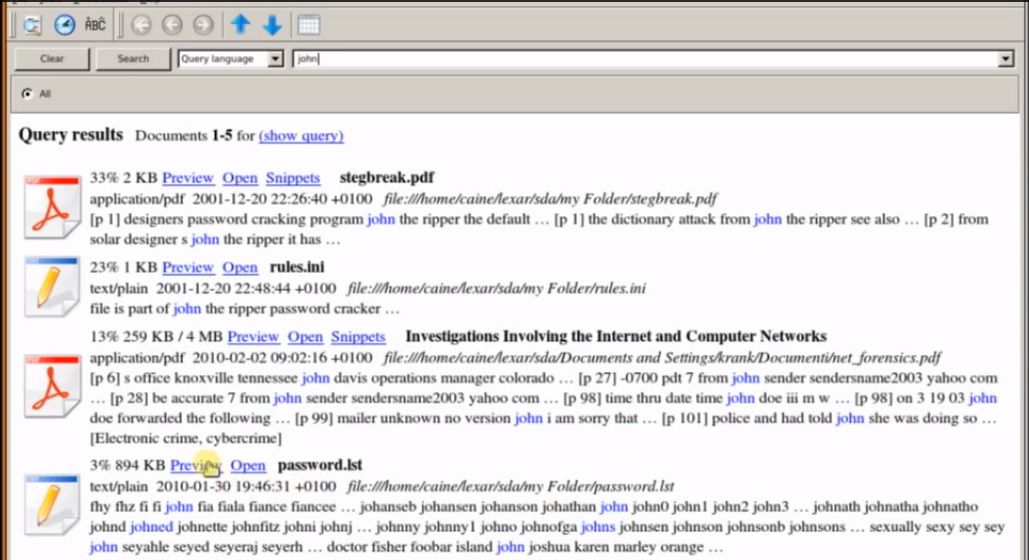The image size is (1029, 560).
Task: Sort results ascending with up arrow
Action: point(241,25)
